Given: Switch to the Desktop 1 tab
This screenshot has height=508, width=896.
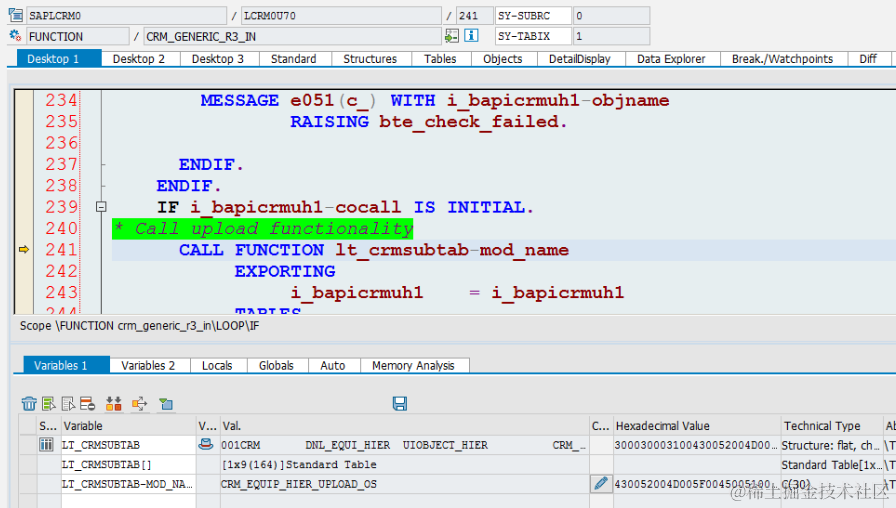Looking at the screenshot, I should (59, 59).
